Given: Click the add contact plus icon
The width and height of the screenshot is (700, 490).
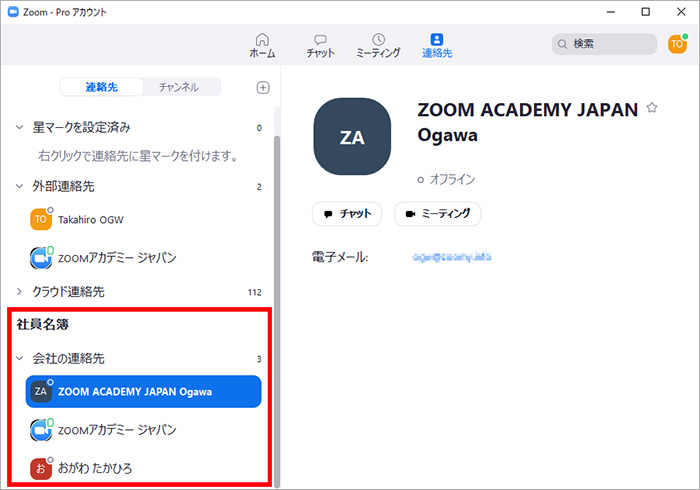Looking at the screenshot, I should (x=263, y=88).
